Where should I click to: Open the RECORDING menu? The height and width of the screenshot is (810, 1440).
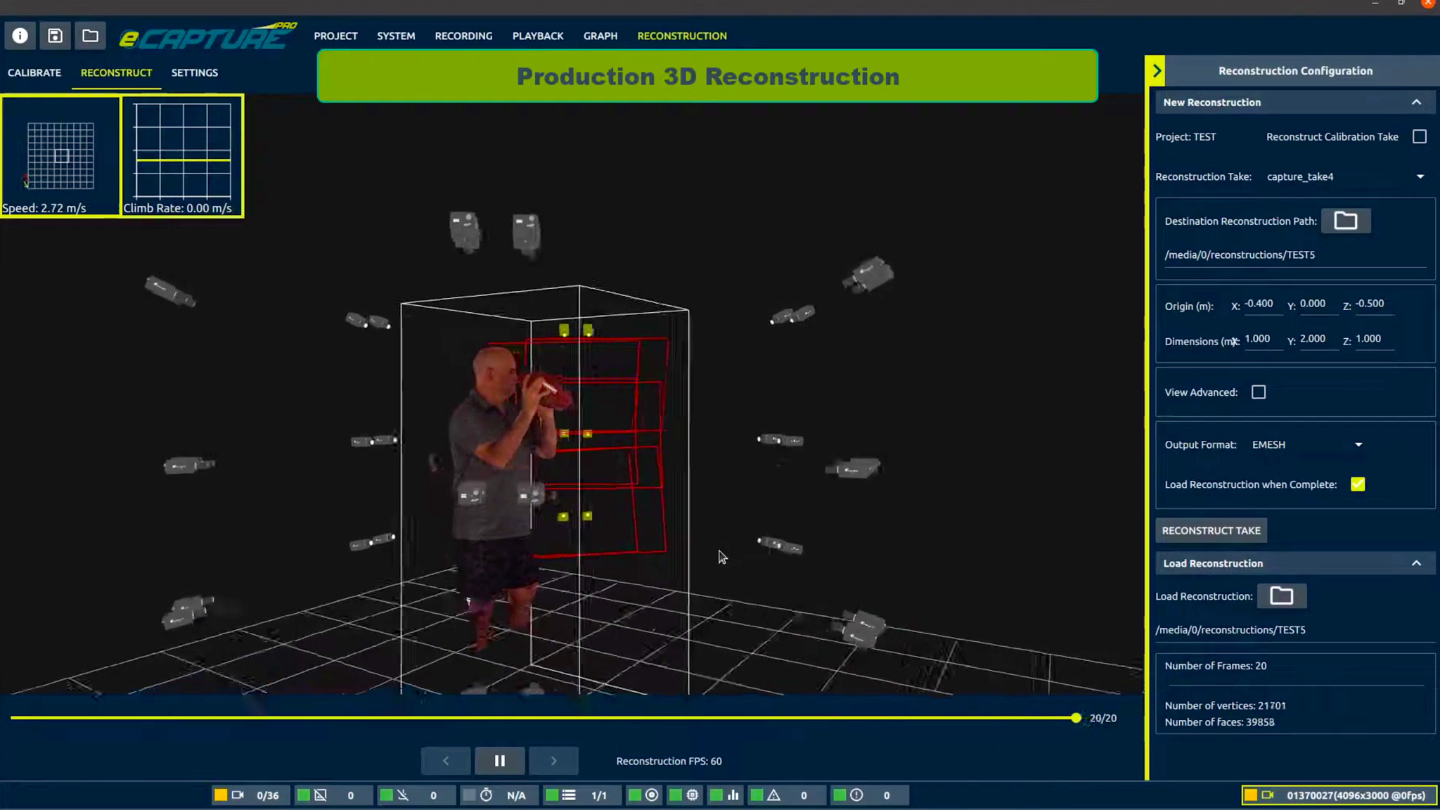(x=463, y=36)
